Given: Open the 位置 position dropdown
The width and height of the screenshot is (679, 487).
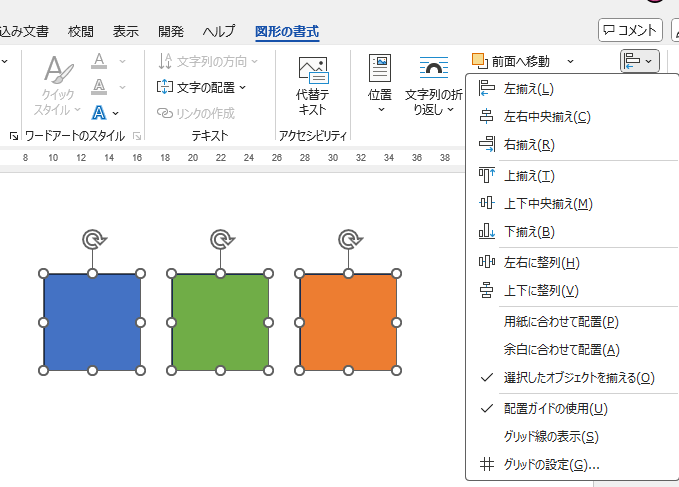Looking at the screenshot, I should tap(380, 84).
